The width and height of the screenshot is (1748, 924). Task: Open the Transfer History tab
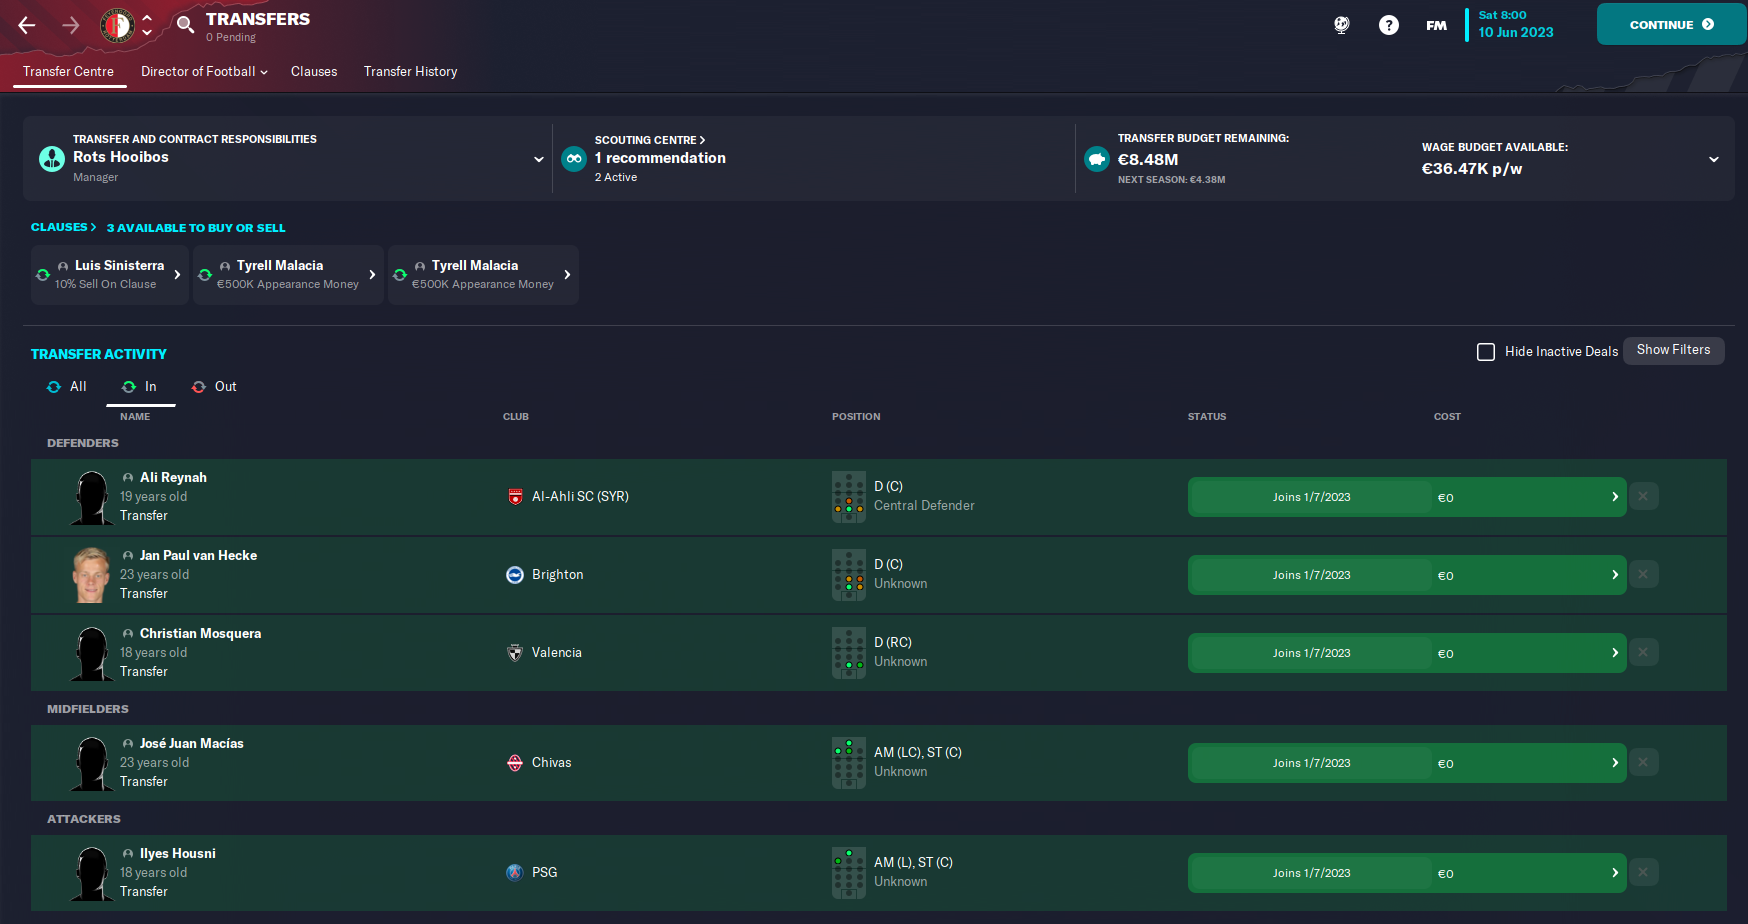410,72
